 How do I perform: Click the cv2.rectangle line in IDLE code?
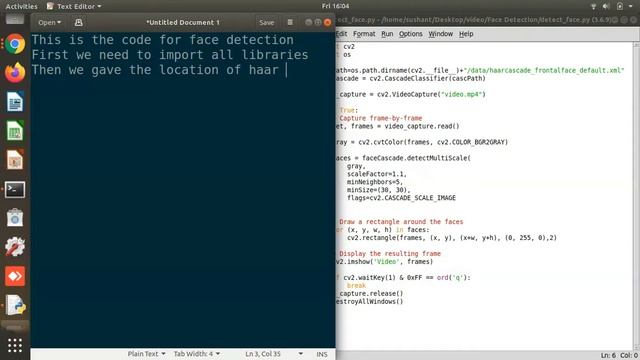pyautogui.click(x=452, y=238)
